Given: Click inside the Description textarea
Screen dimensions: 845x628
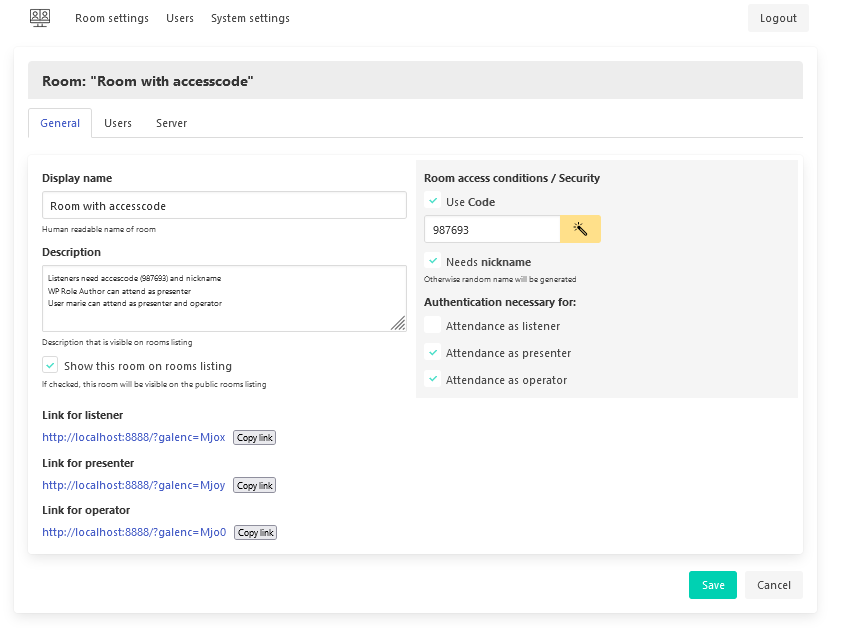Looking at the screenshot, I should point(224,298).
